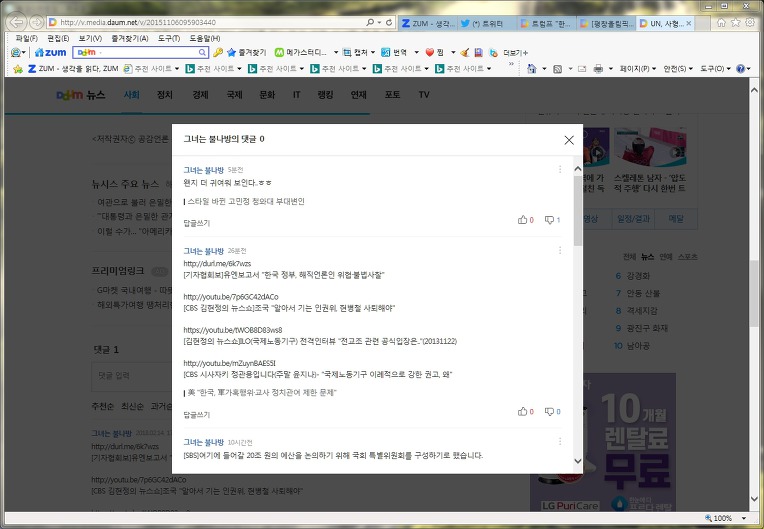Screen dimensions: 764x529
Task: Focus the Daum search box on the zum toolbar
Action: point(141,52)
